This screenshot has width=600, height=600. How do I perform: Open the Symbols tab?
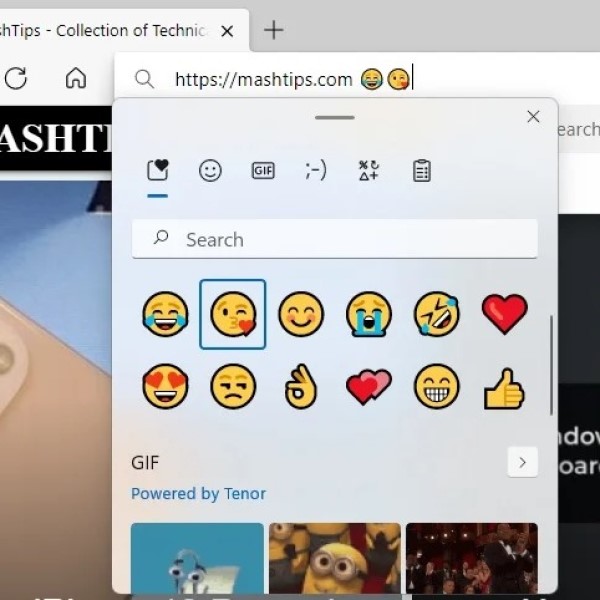pyautogui.click(x=369, y=171)
